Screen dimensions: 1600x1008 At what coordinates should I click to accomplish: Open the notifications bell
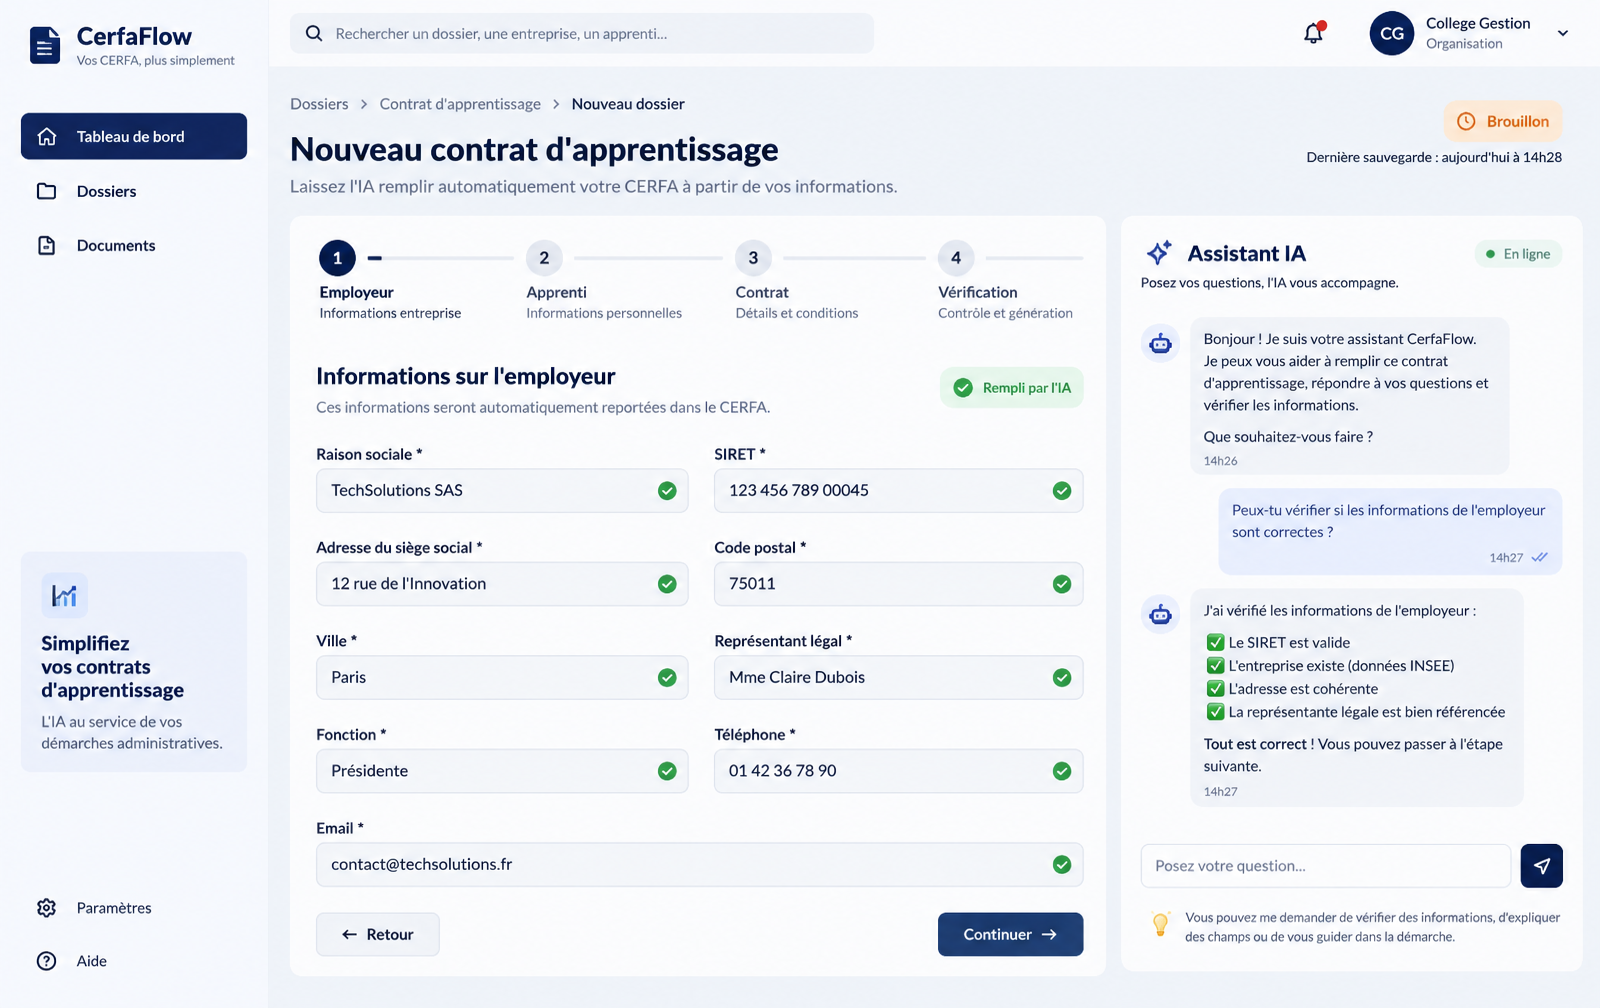click(1314, 33)
